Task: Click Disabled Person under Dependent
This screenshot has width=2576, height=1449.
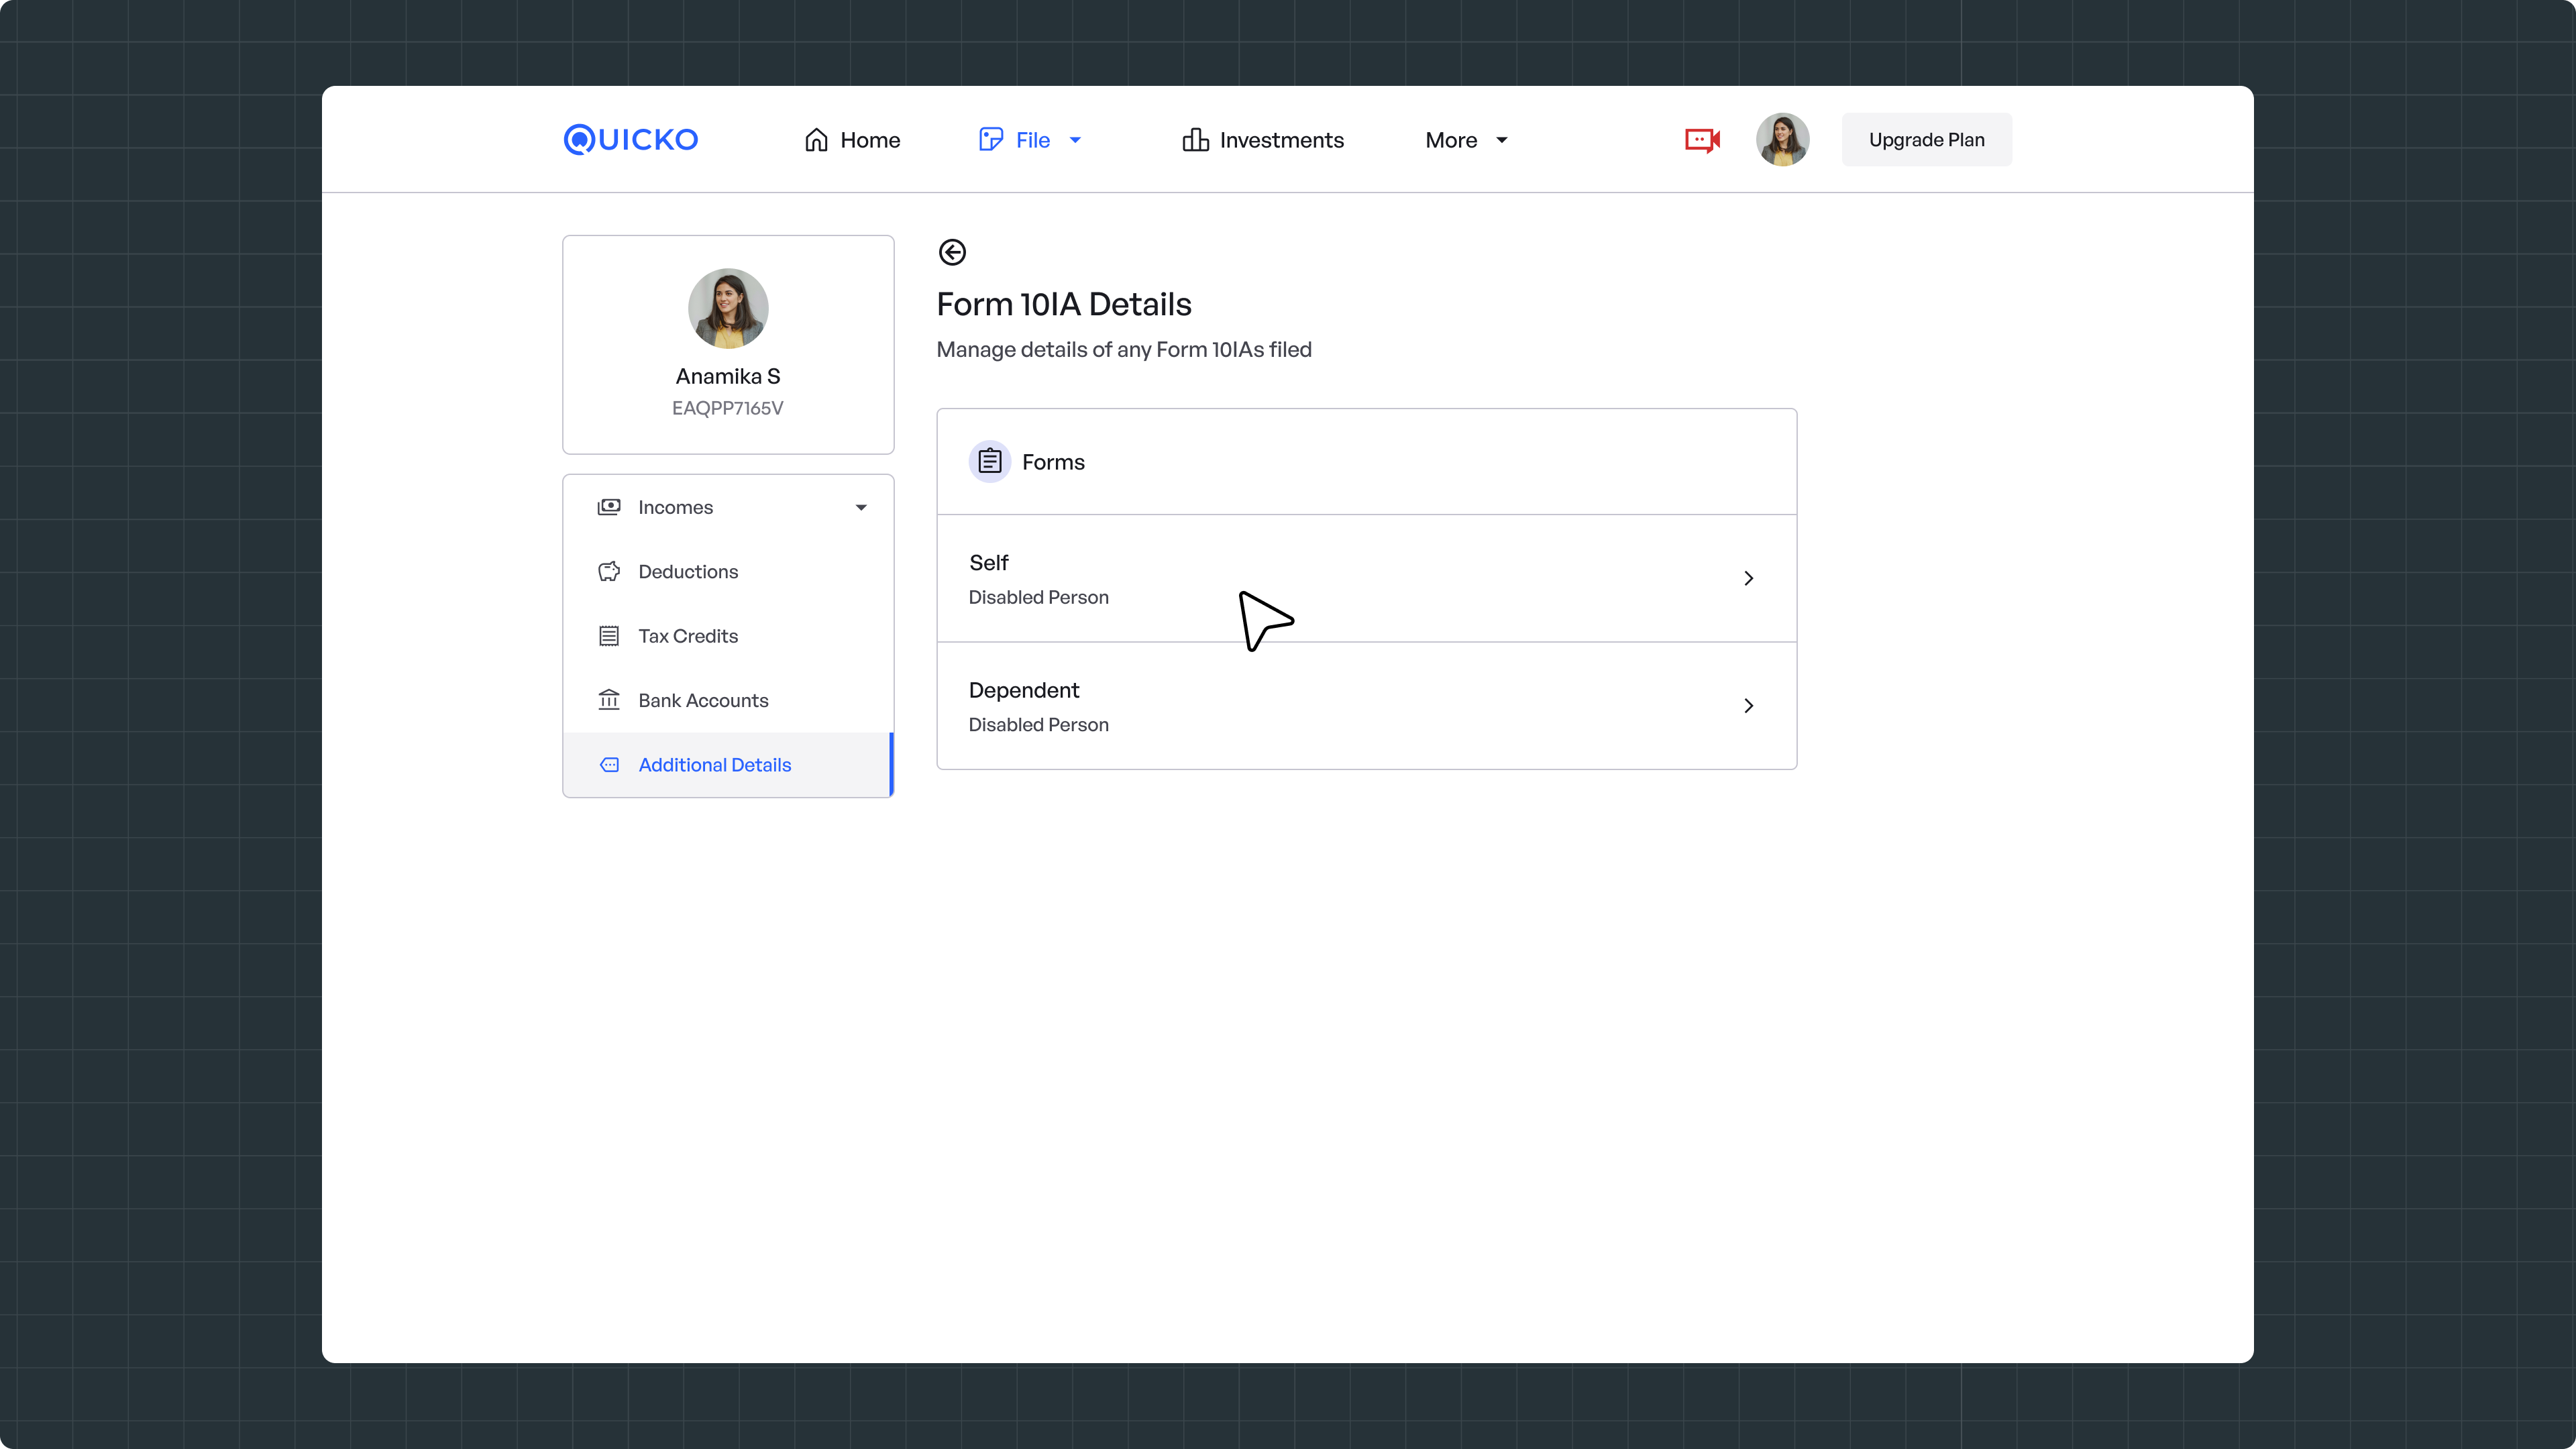Action: pos(1038,725)
